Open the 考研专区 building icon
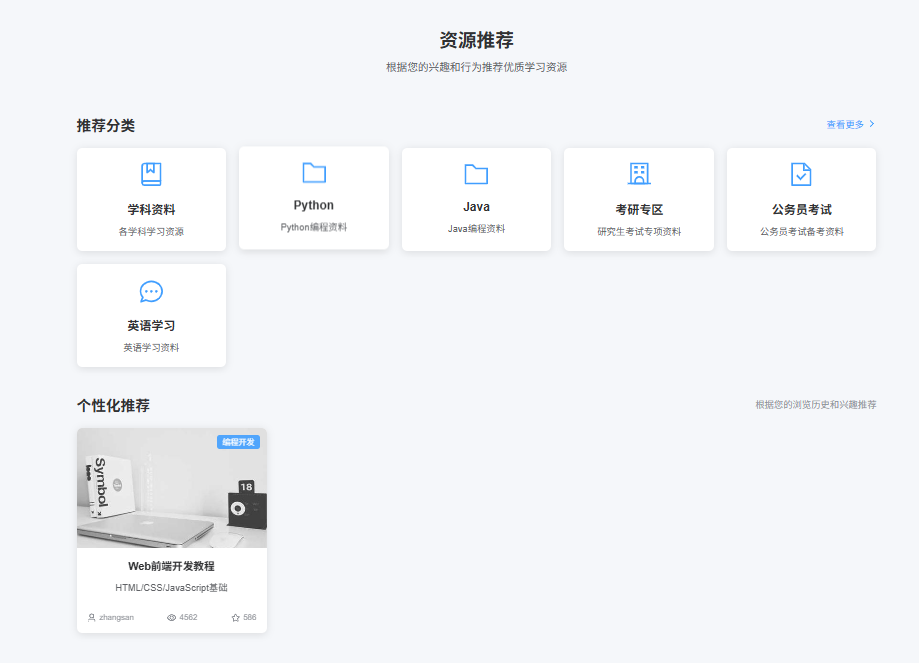Screen dimensions: 919x663 [x=638, y=172]
